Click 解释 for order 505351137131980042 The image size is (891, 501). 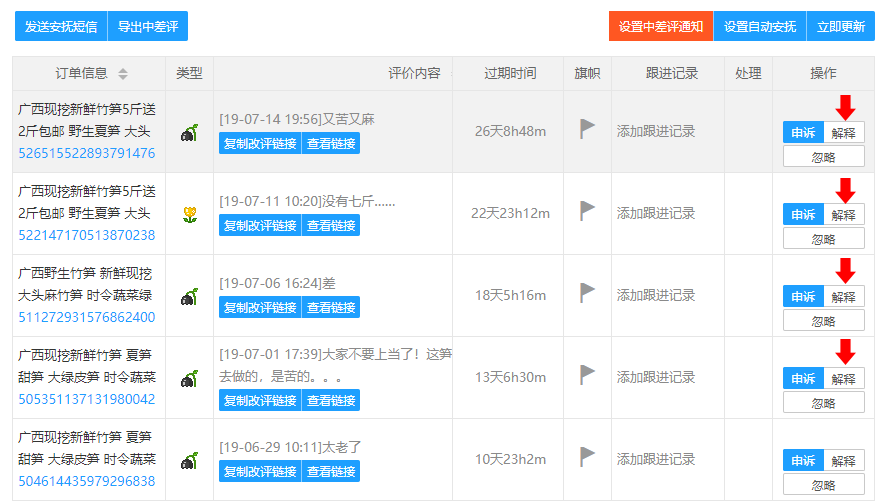(x=844, y=378)
